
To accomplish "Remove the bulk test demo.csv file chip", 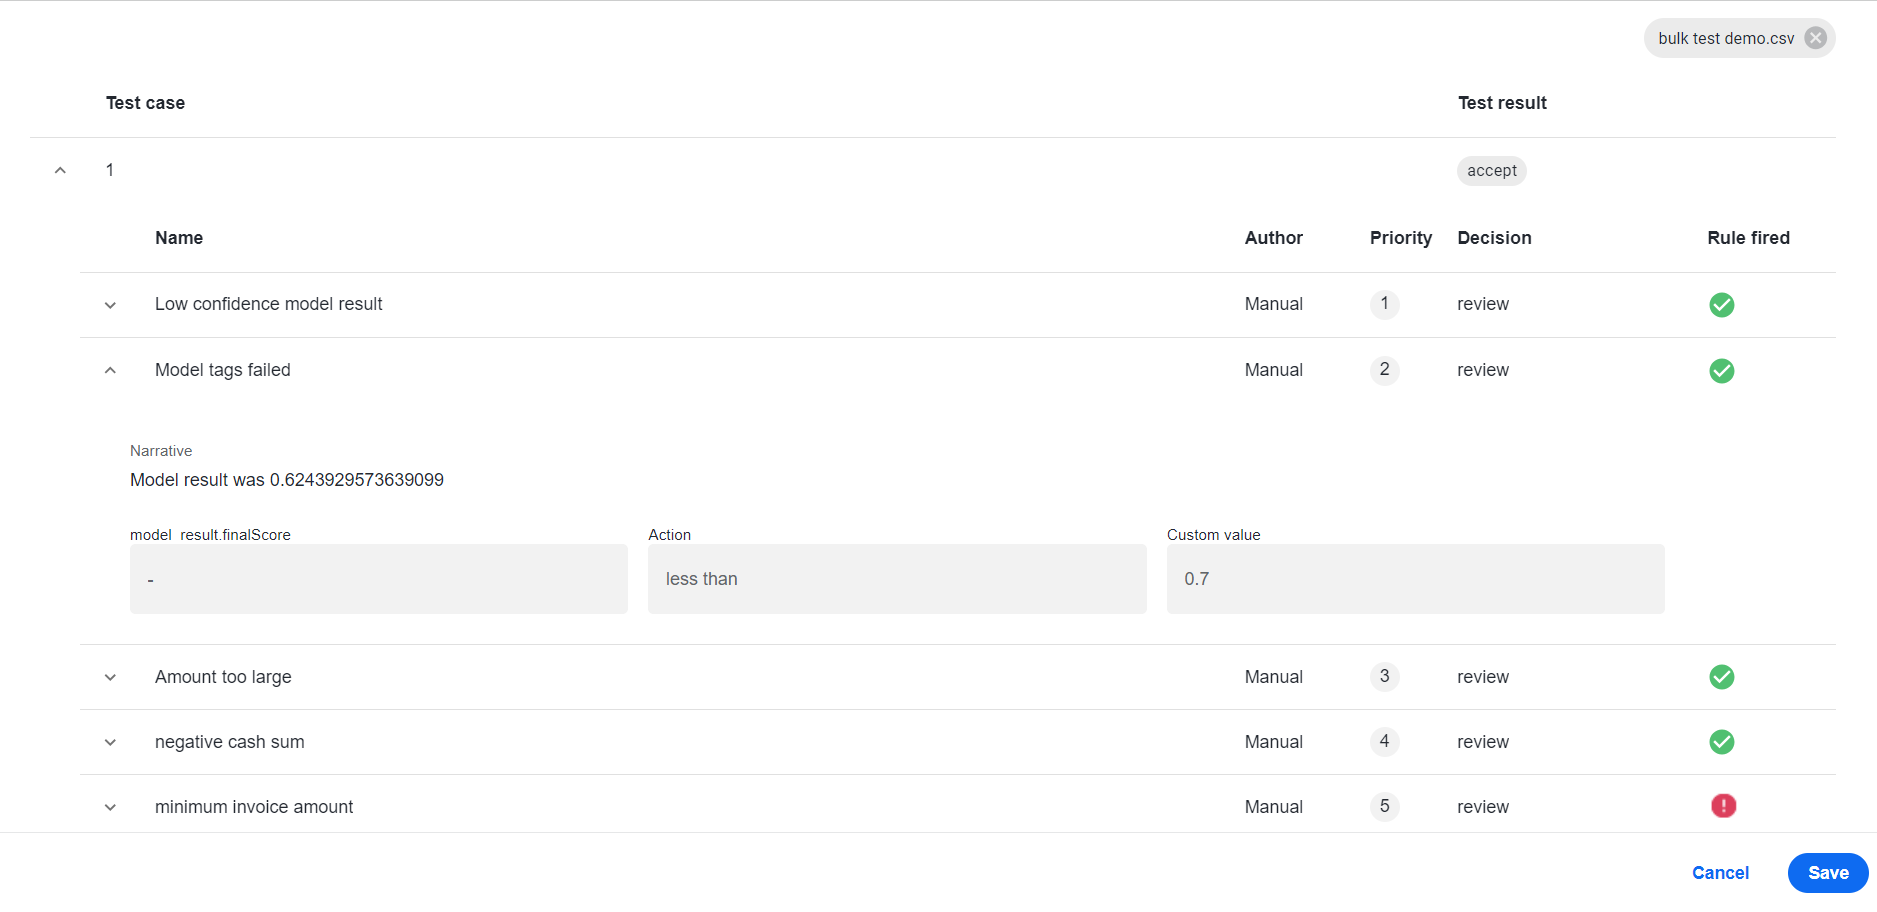I will click(1815, 38).
